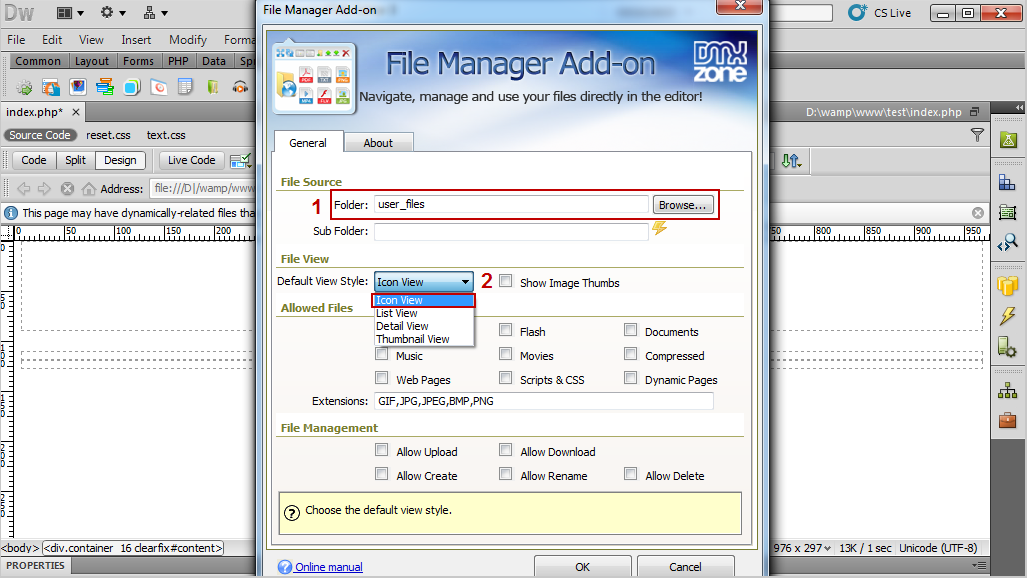Enable the Allow Download checkbox
This screenshot has height=578, width=1027.
pos(506,450)
